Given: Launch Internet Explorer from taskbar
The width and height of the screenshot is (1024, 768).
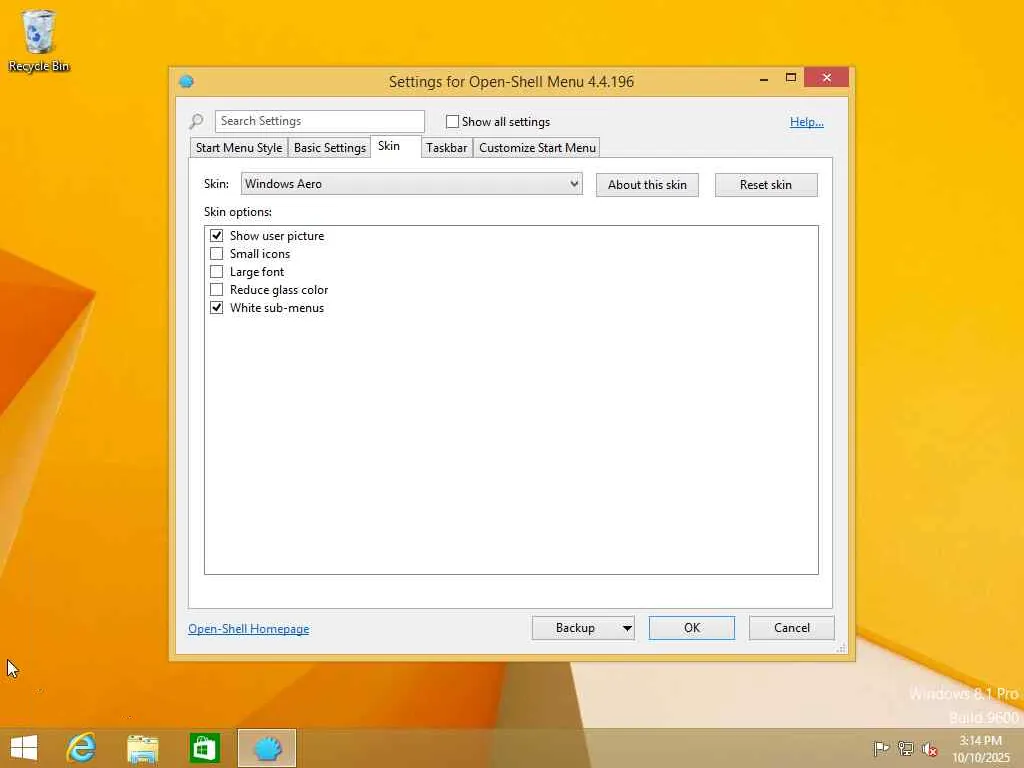Looking at the screenshot, I should tap(82, 748).
